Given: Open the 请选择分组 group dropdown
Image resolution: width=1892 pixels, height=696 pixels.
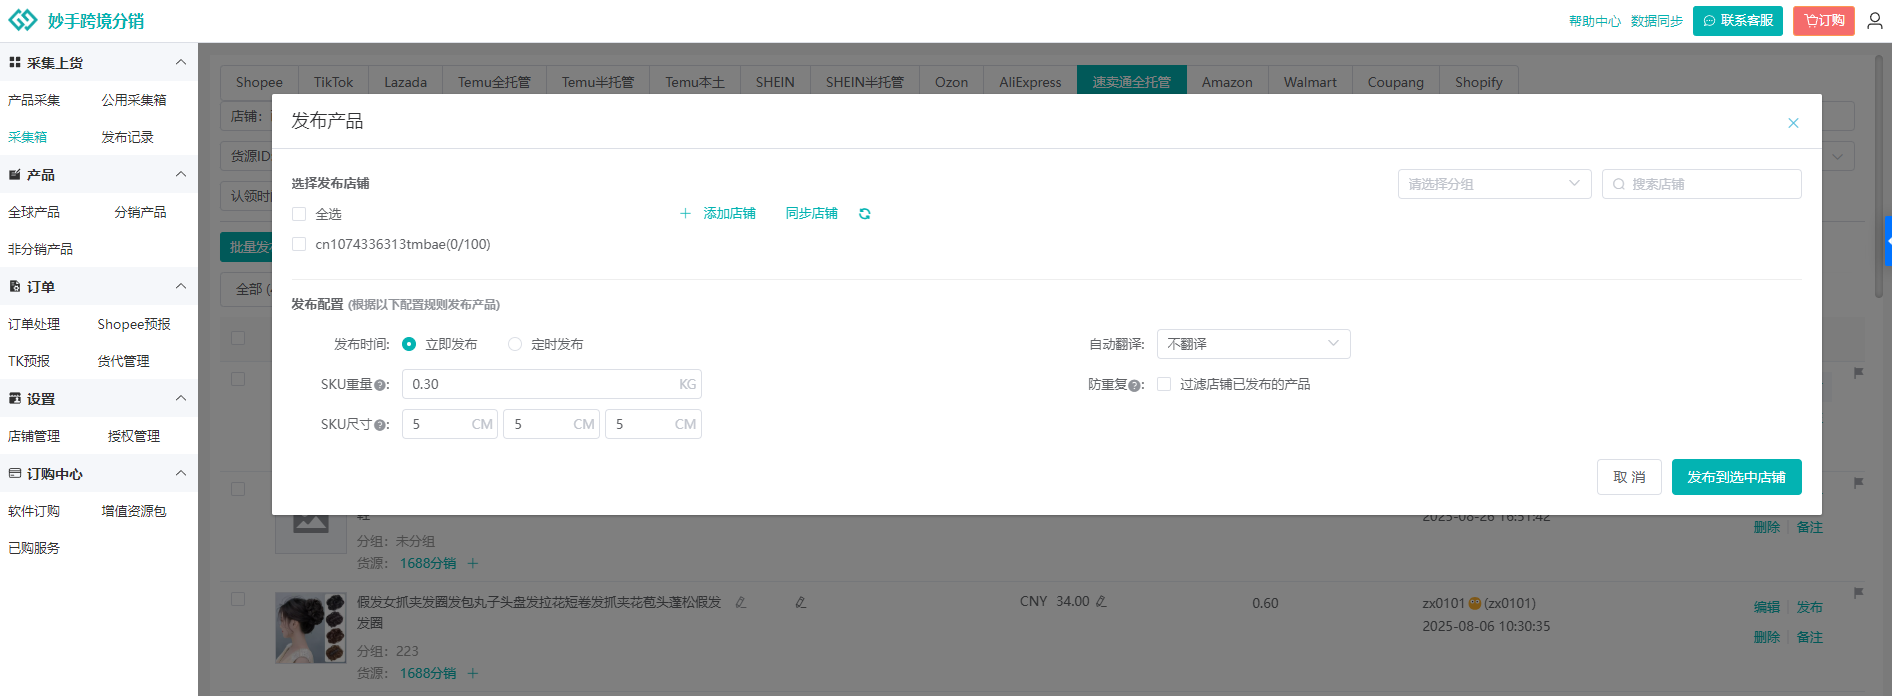Looking at the screenshot, I should (x=1493, y=184).
